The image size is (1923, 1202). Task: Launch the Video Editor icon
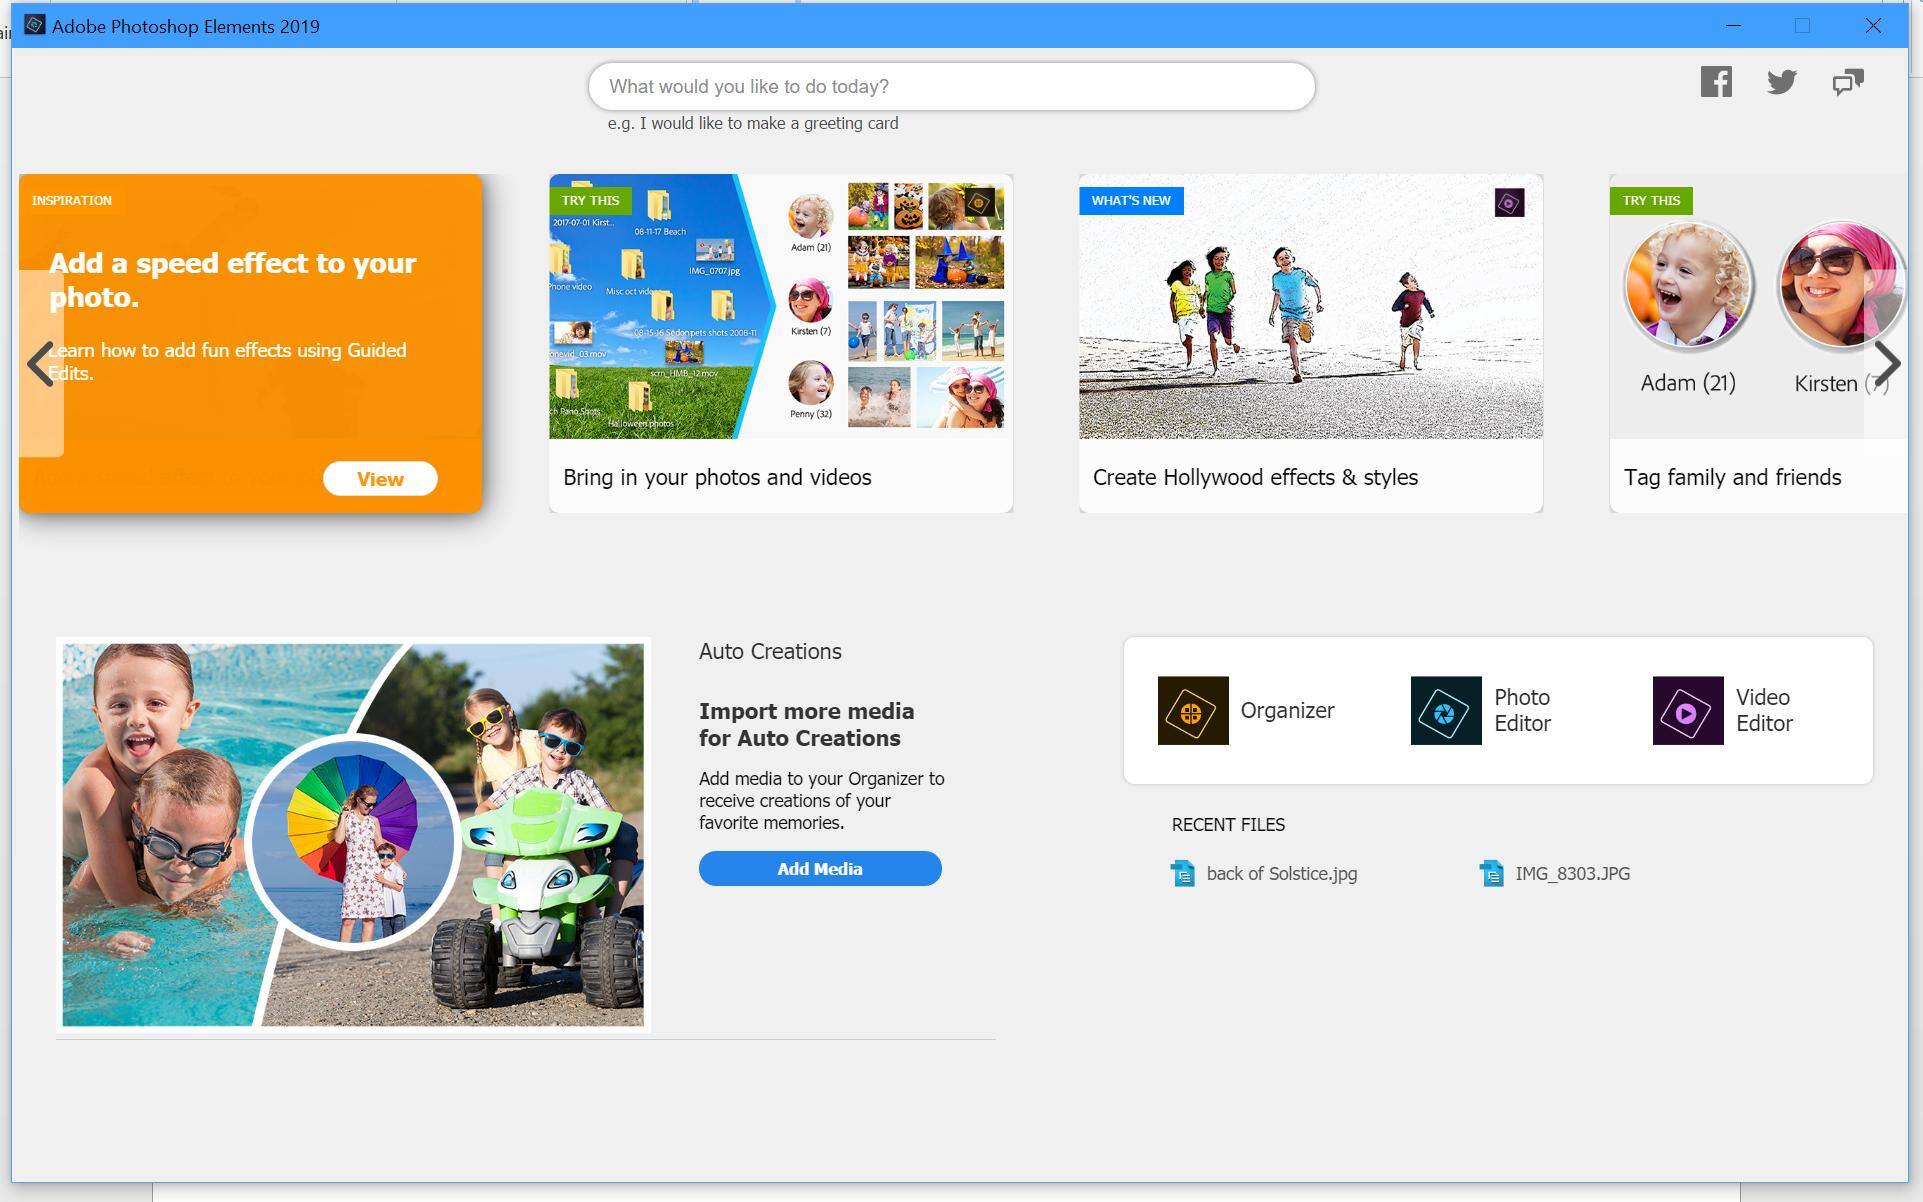click(x=1688, y=710)
